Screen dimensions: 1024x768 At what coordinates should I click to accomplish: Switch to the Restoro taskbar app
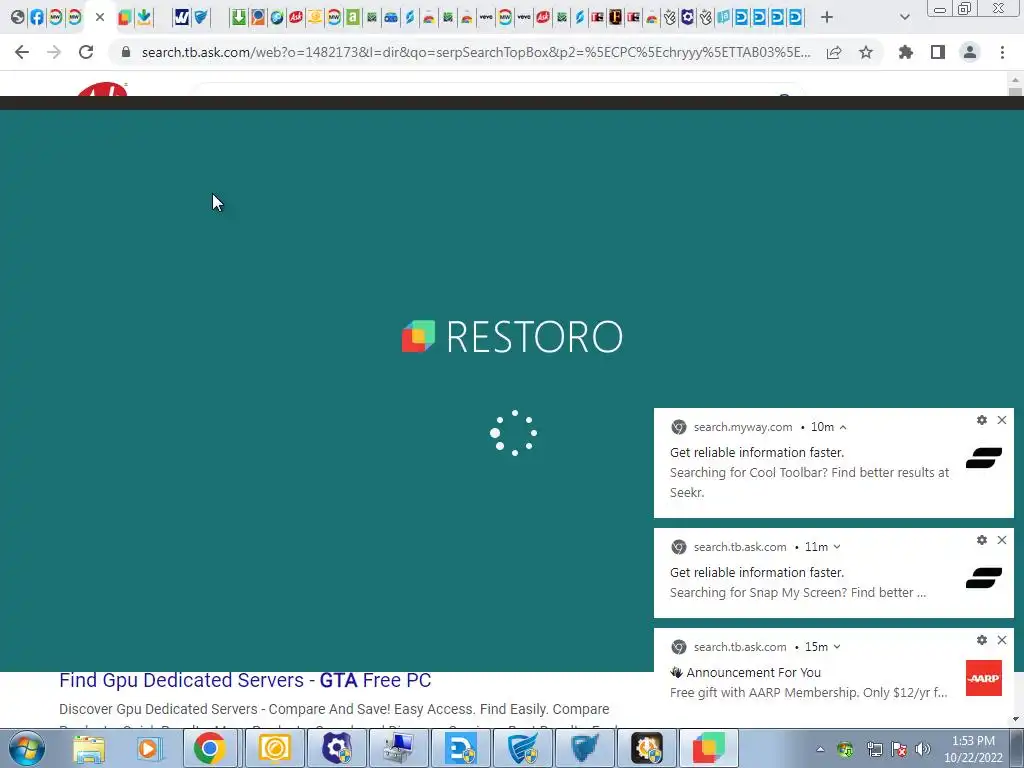(x=709, y=748)
